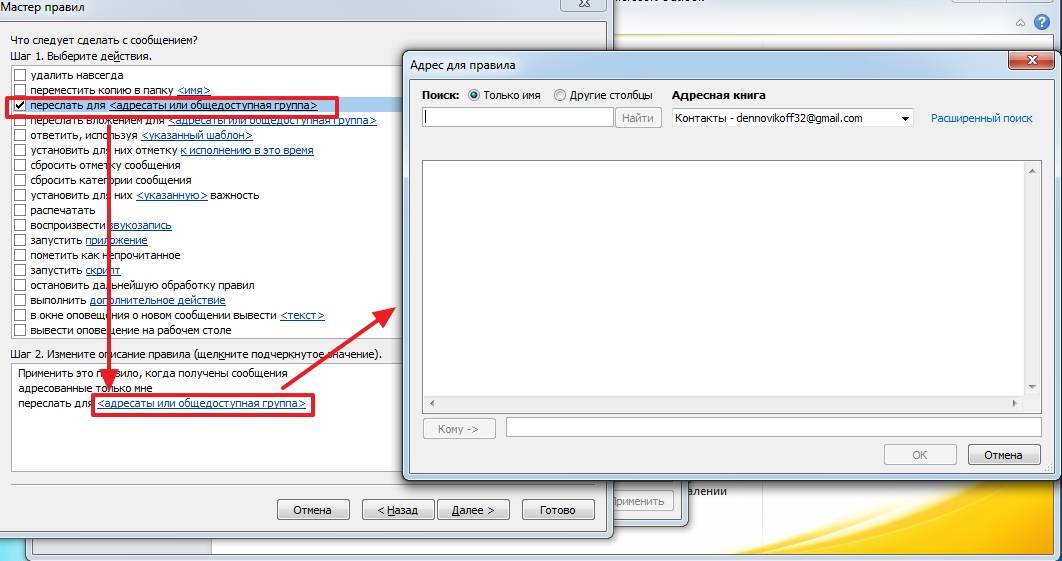1062x561 pixels.
Task: Click the ribbon collapse arrow icon
Action: coord(1020,22)
